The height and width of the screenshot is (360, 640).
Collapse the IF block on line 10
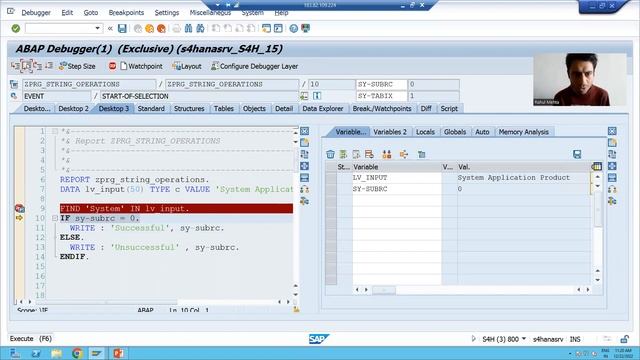(55, 218)
